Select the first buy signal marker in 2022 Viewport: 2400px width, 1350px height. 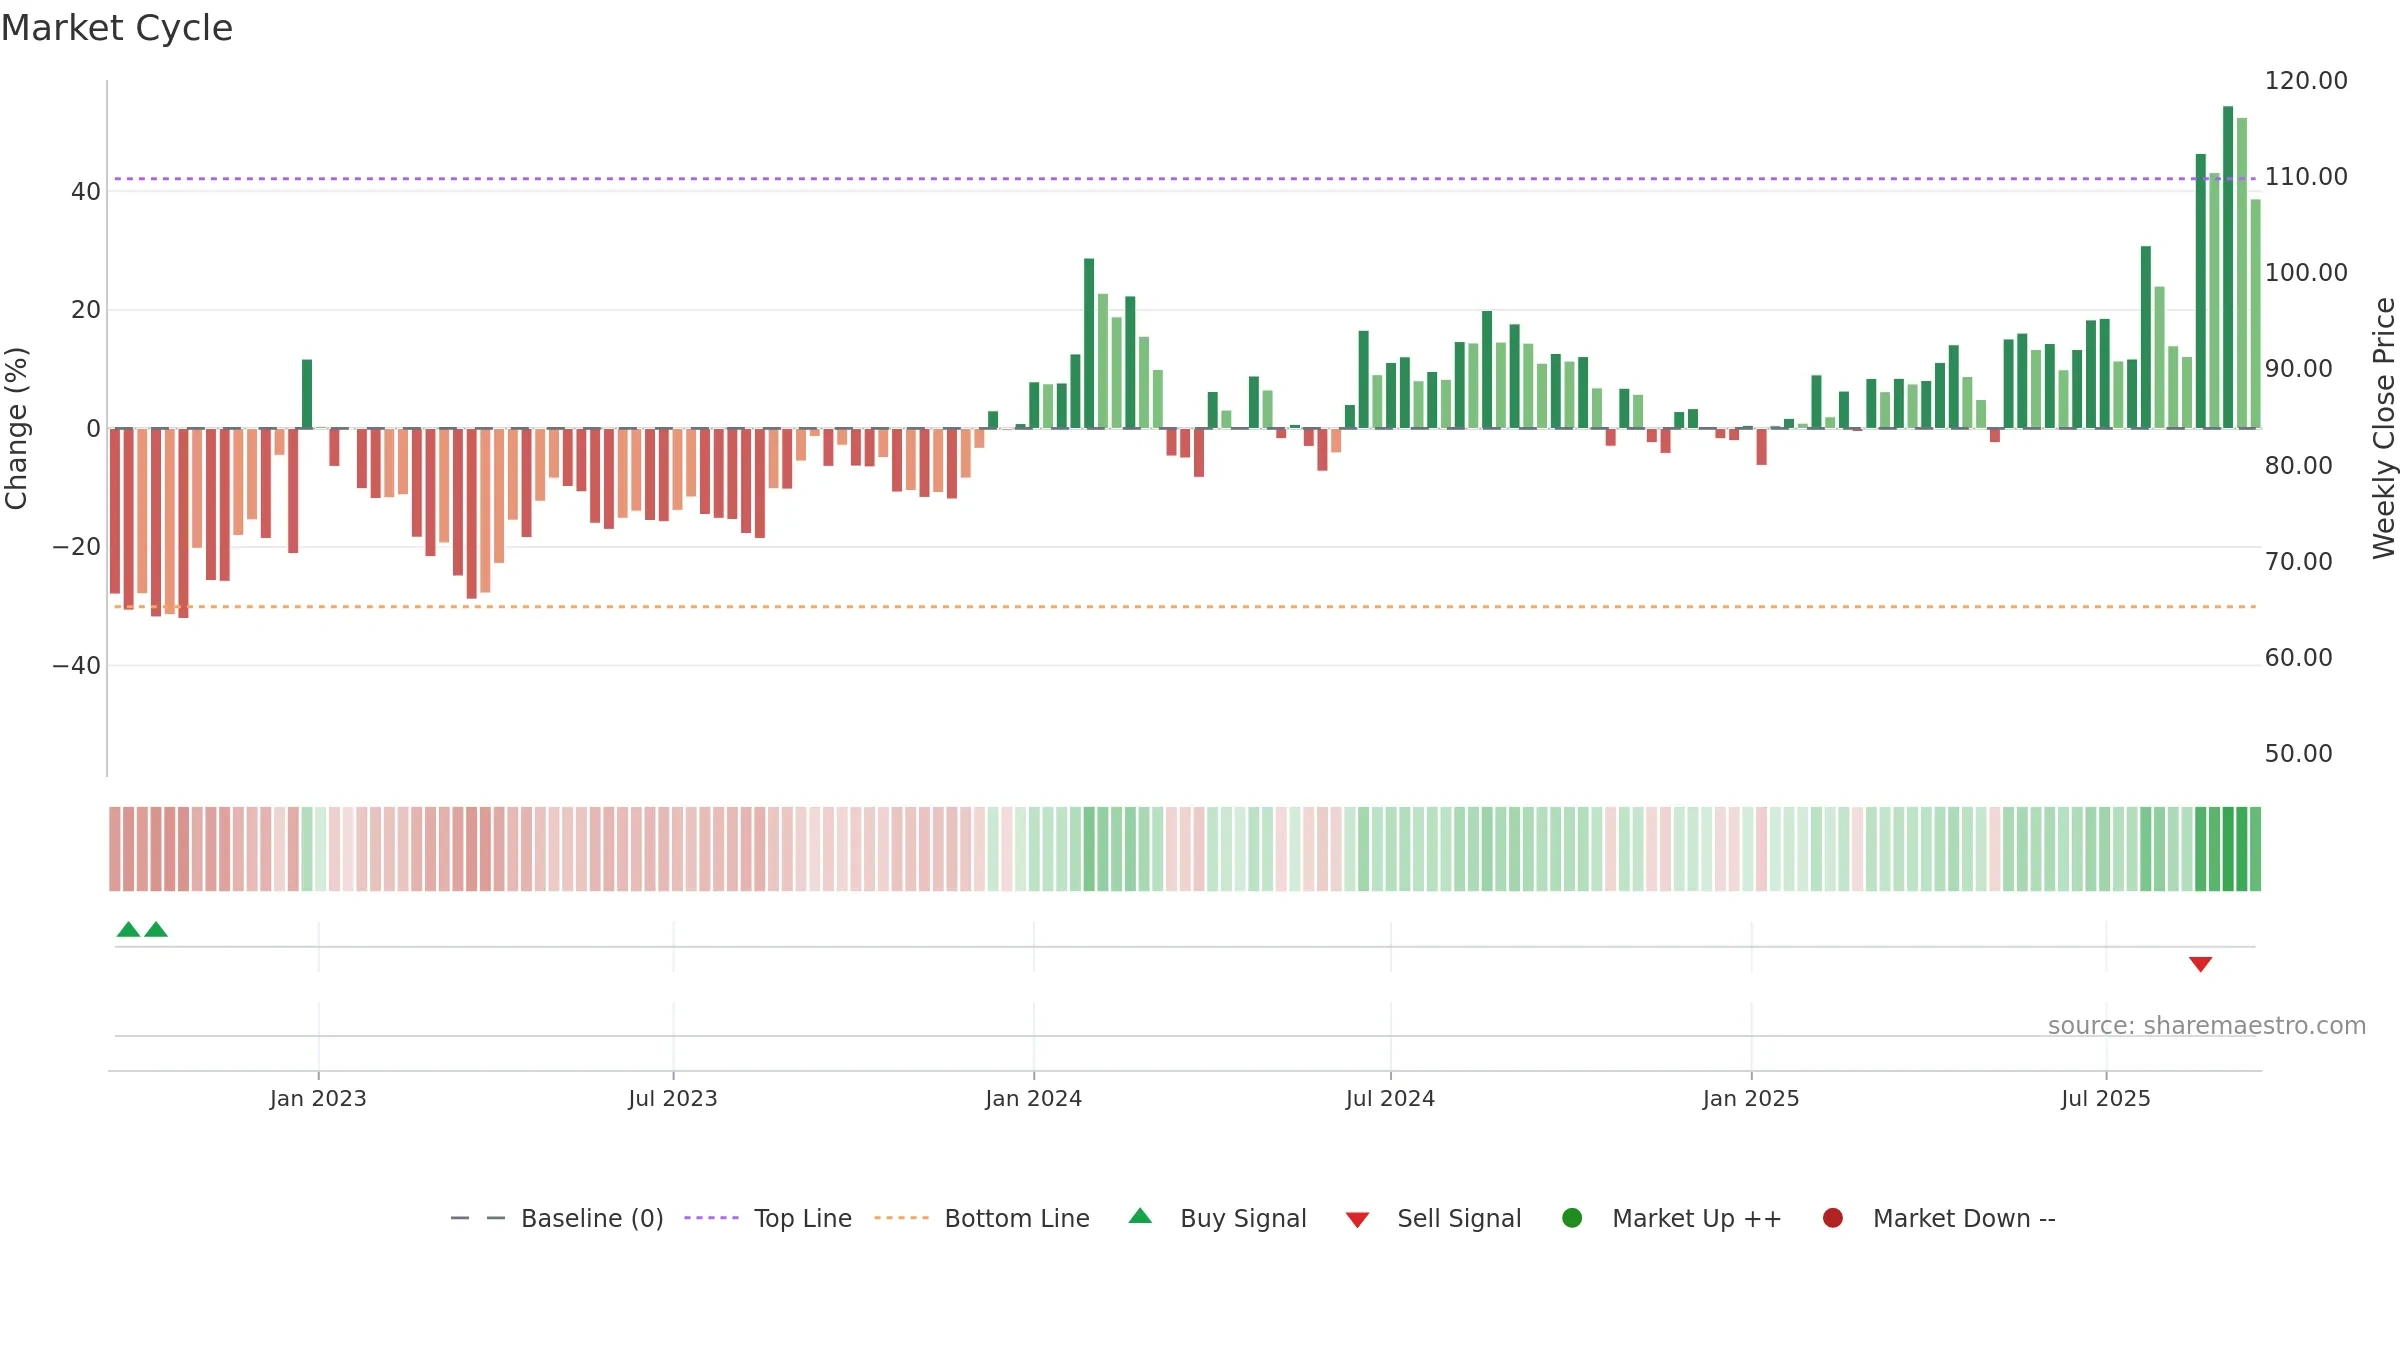[x=128, y=929]
